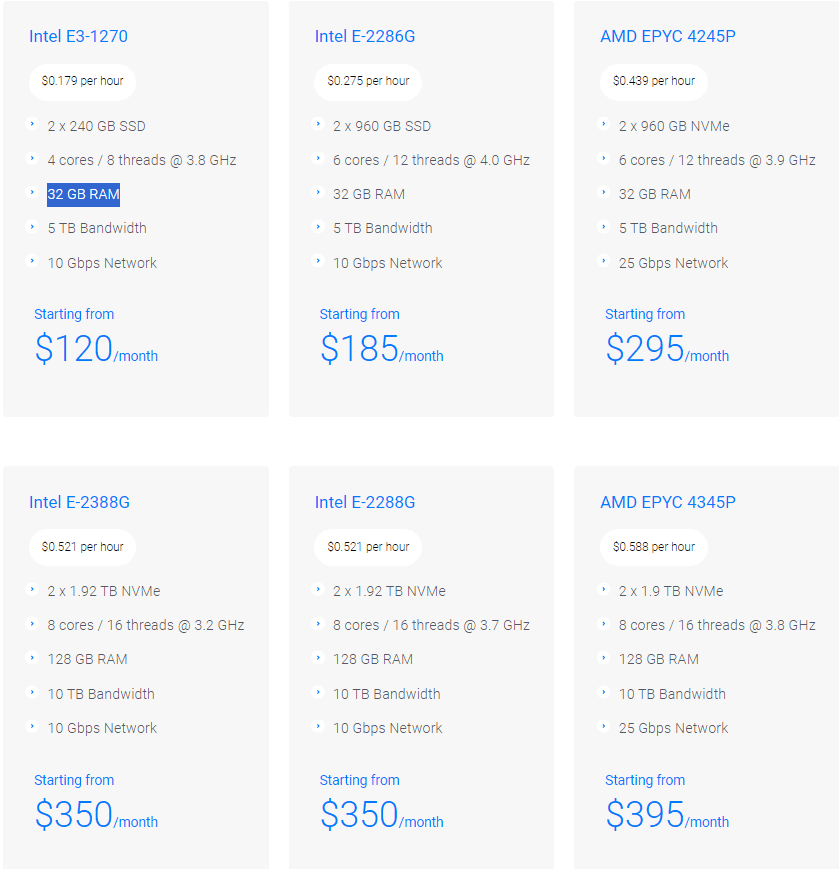Select the $0.275 per hour badge
Image resolution: width=839 pixels, height=869 pixels.
368,81
